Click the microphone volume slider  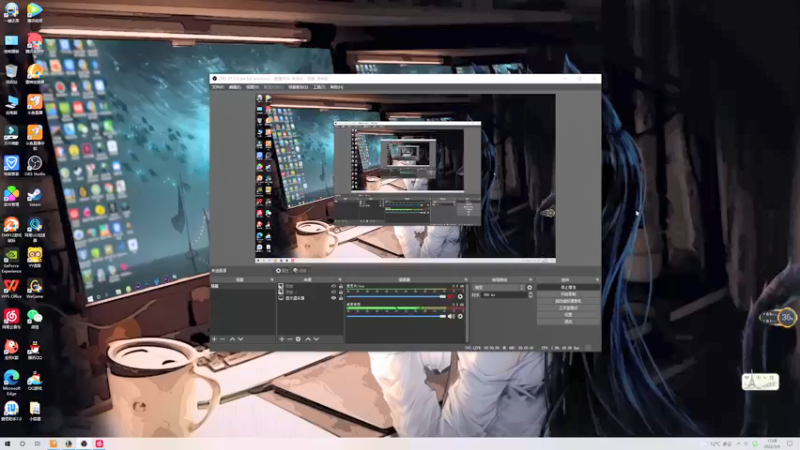(396, 296)
